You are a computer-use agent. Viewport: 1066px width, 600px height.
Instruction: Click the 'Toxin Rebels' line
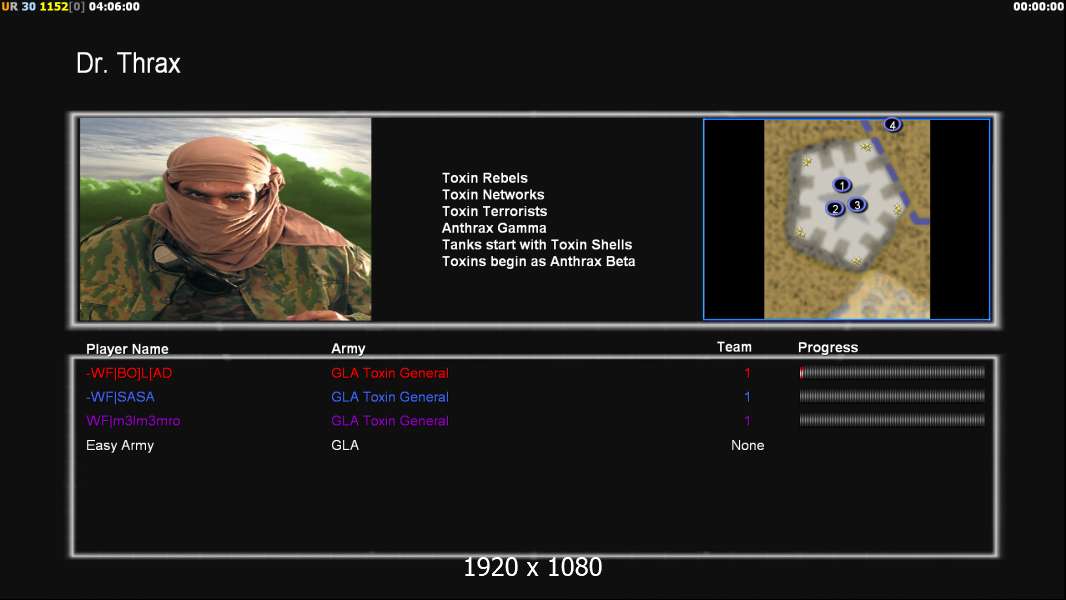point(485,178)
